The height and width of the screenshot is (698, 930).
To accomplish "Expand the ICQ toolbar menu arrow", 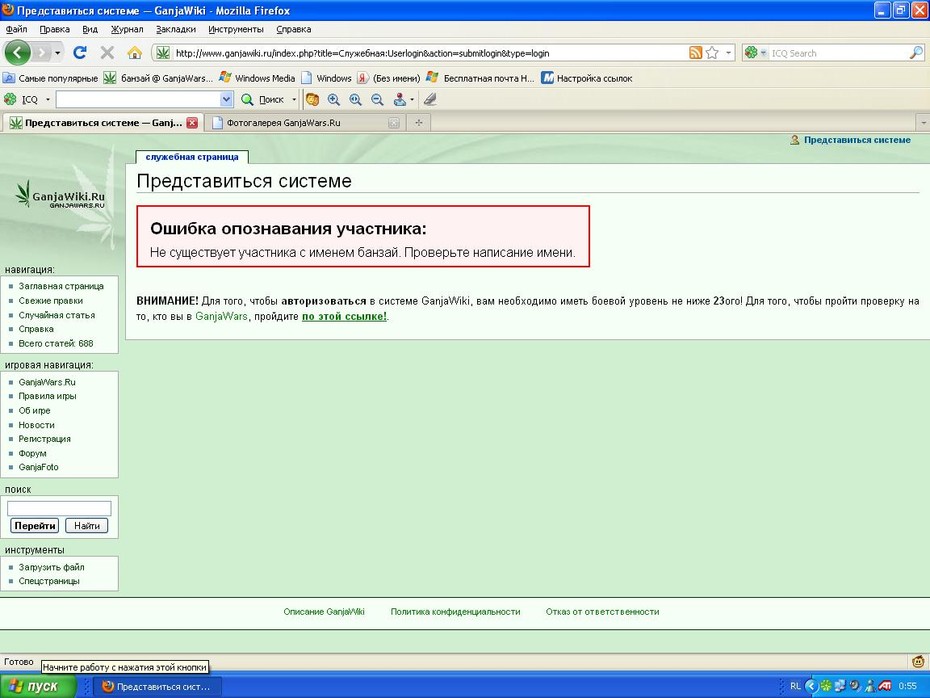I will [x=48, y=99].
